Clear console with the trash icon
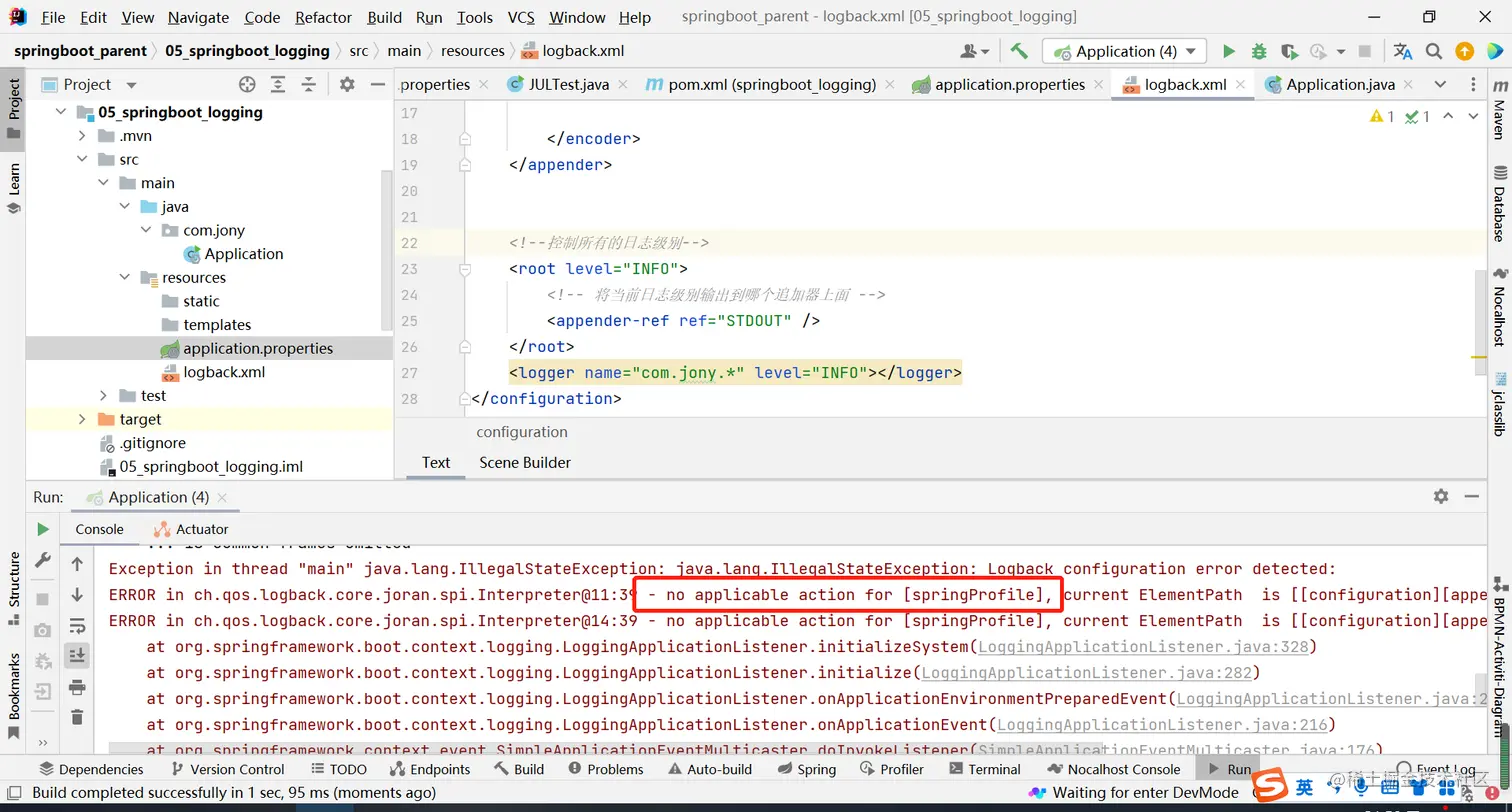Image resolution: width=1512 pixels, height=812 pixels. tap(77, 717)
